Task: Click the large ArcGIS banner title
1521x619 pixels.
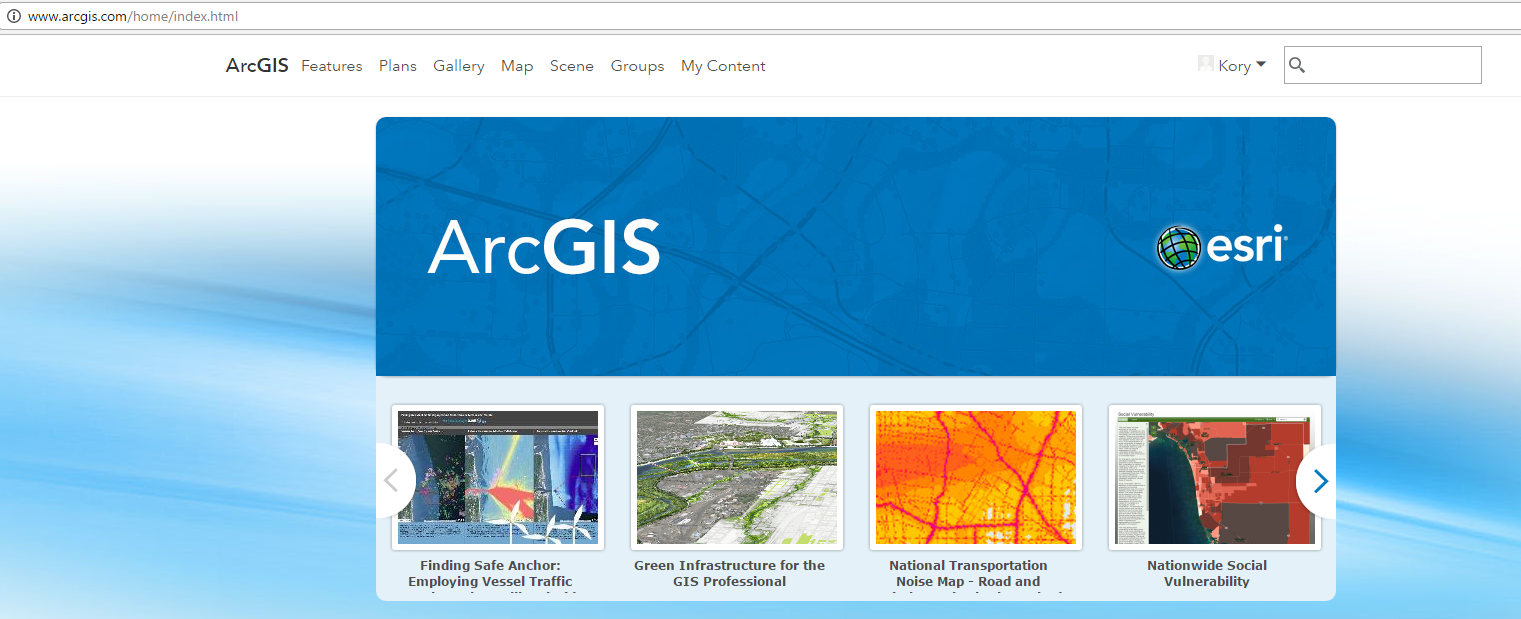Action: pyautogui.click(x=544, y=247)
